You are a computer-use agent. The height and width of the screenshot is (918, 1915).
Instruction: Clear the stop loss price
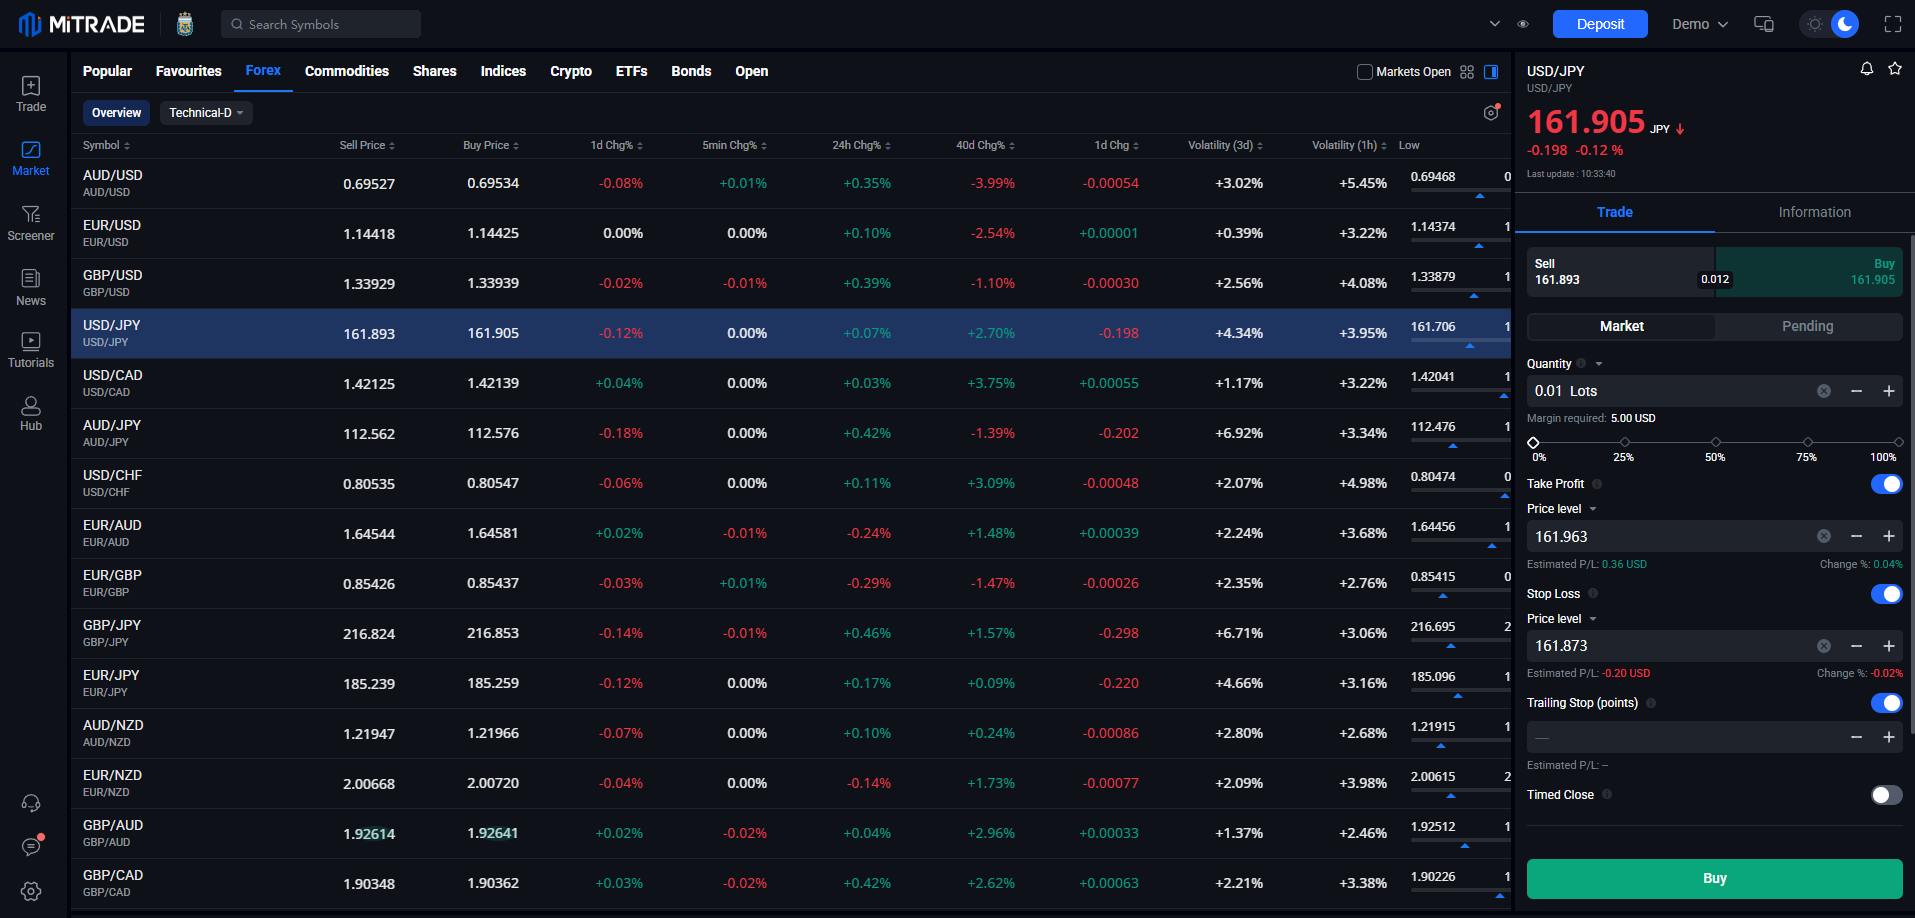(1824, 646)
